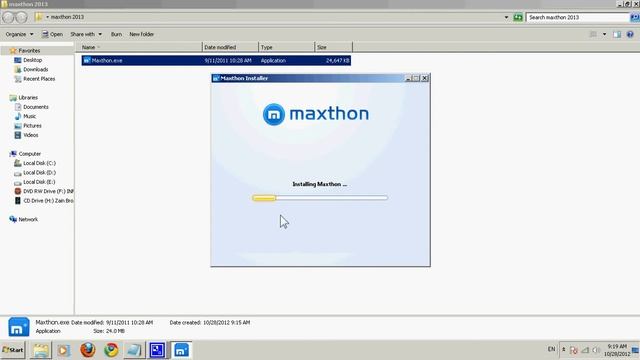This screenshot has width=640, height=360.
Task: Toggle the preview pane icon
Action: tap(617, 34)
